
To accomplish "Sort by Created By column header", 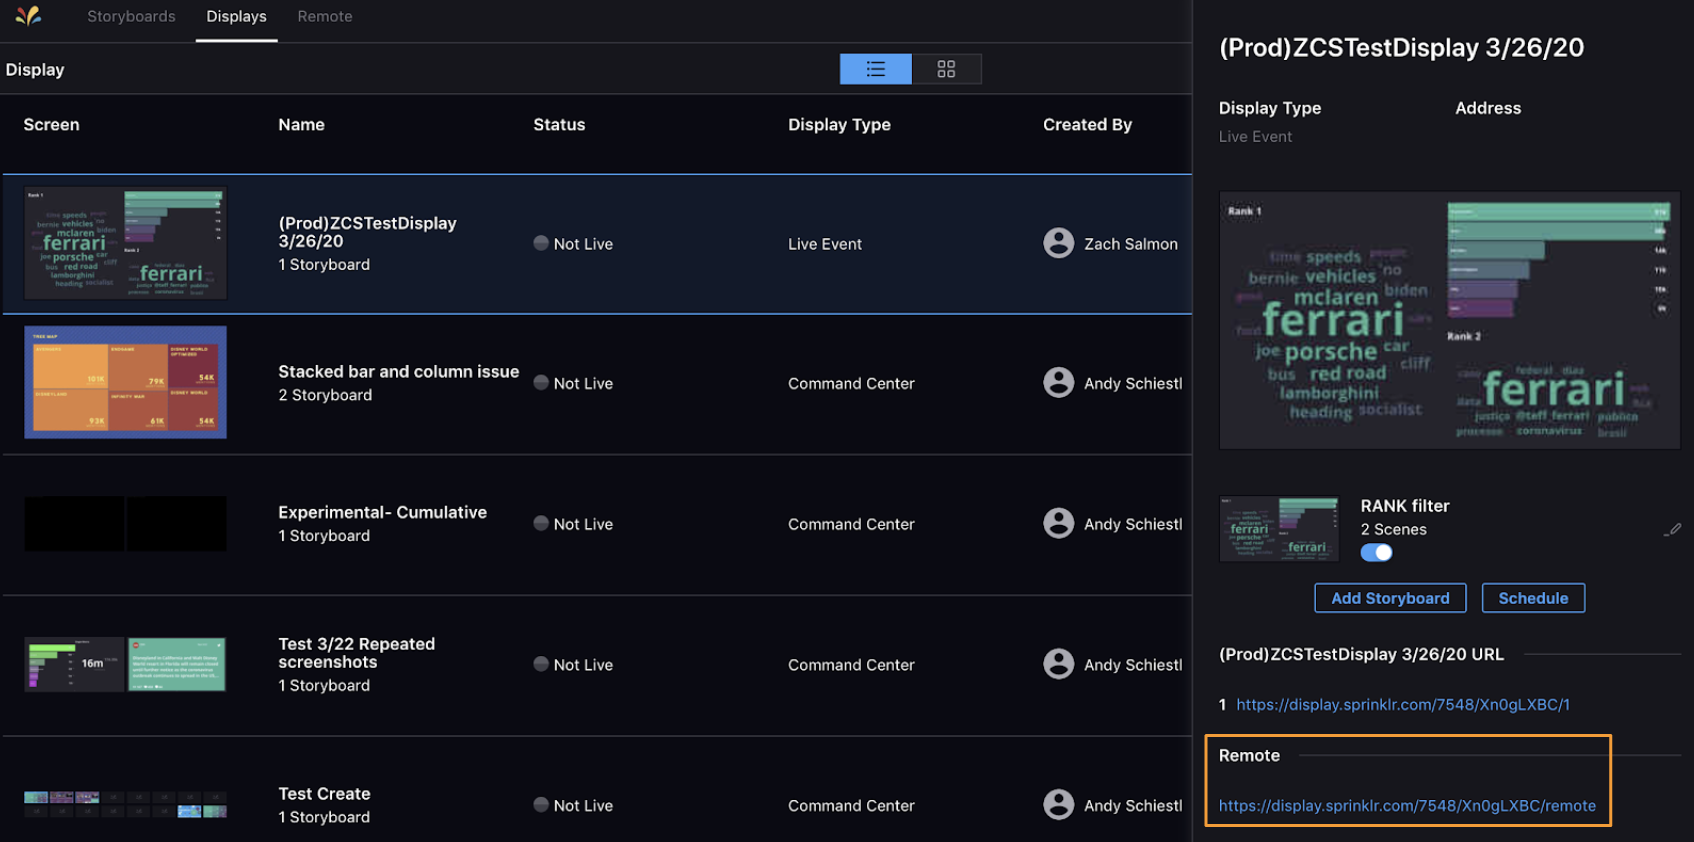I will (1087, 125).
